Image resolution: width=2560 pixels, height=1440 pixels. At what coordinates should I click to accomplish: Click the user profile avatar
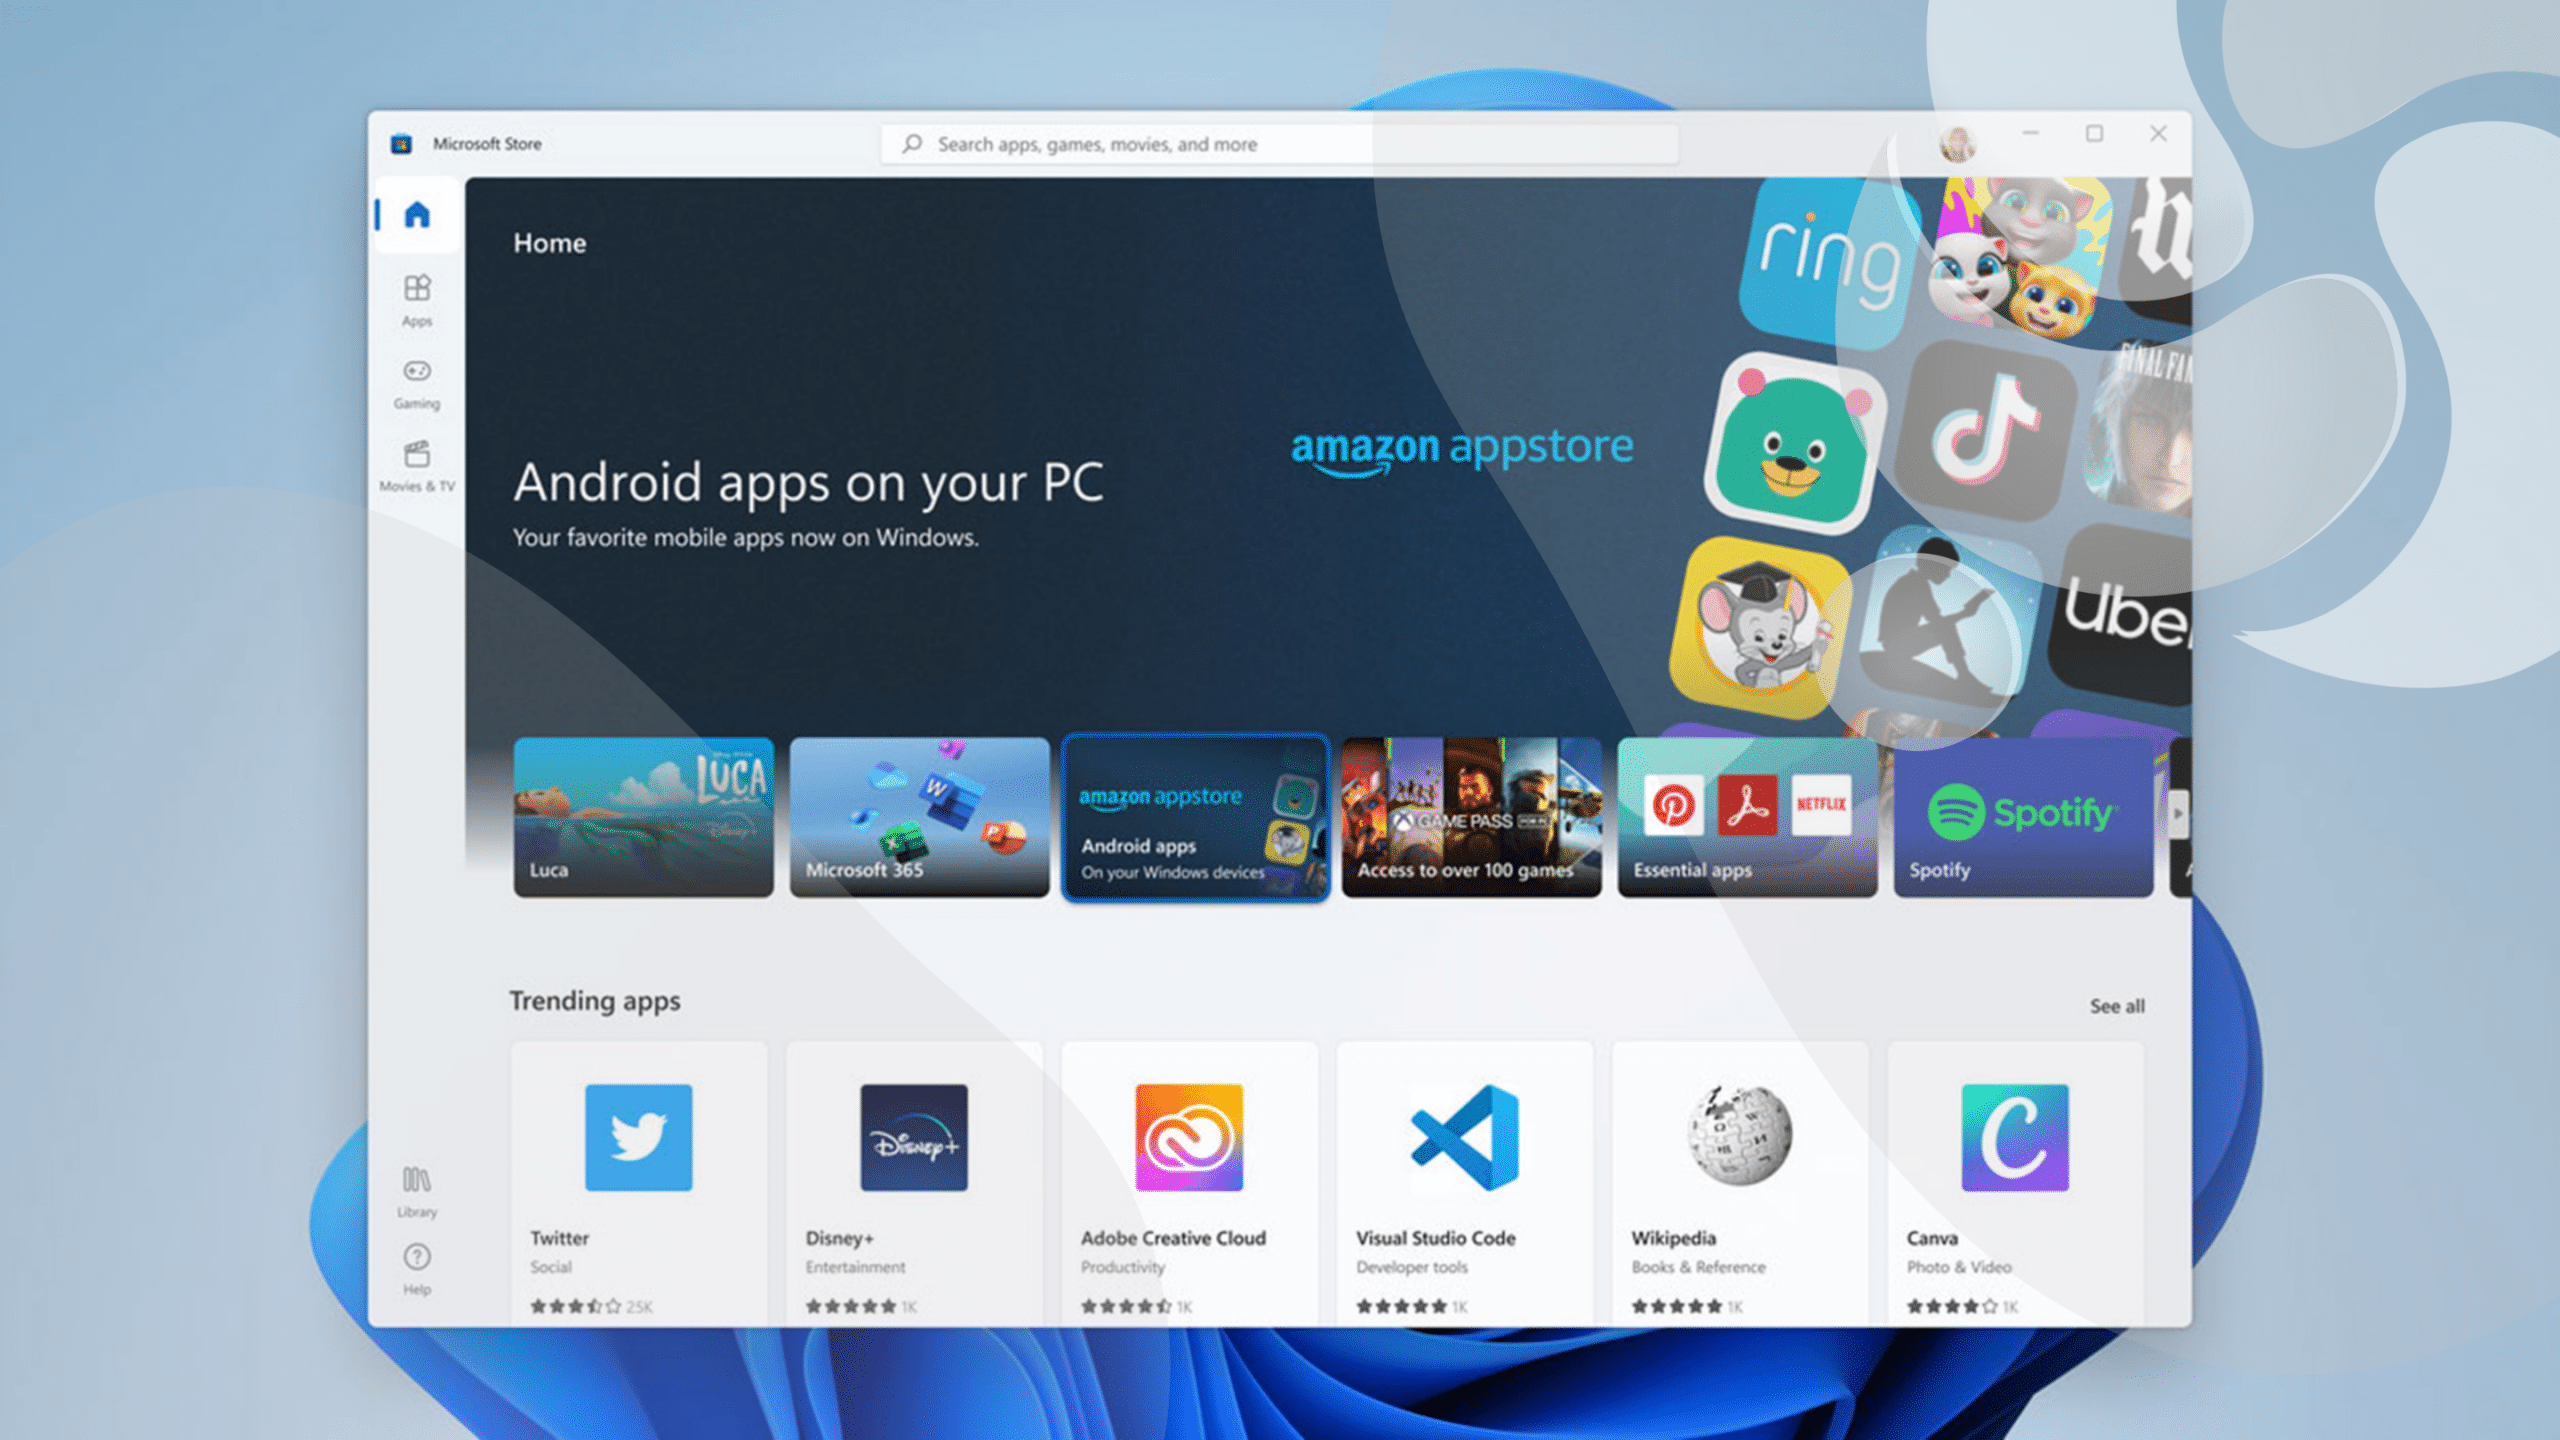click(x=1957, y=143)
